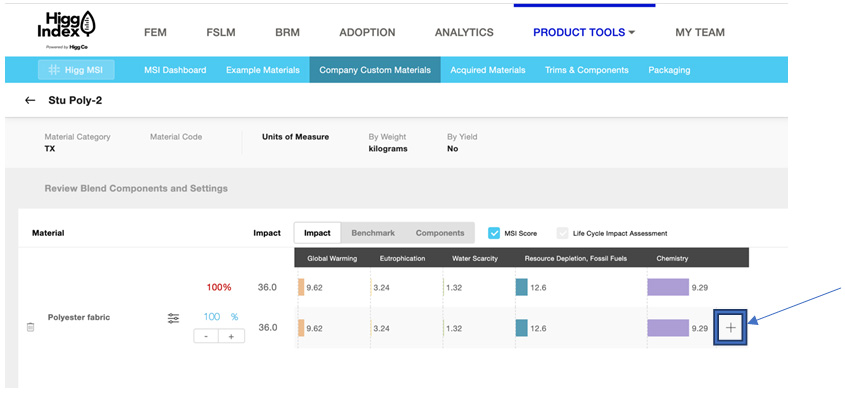Open Polyester fabric settings sliders icon
Screen dimensions: 845x396
(x=173, y=318)
